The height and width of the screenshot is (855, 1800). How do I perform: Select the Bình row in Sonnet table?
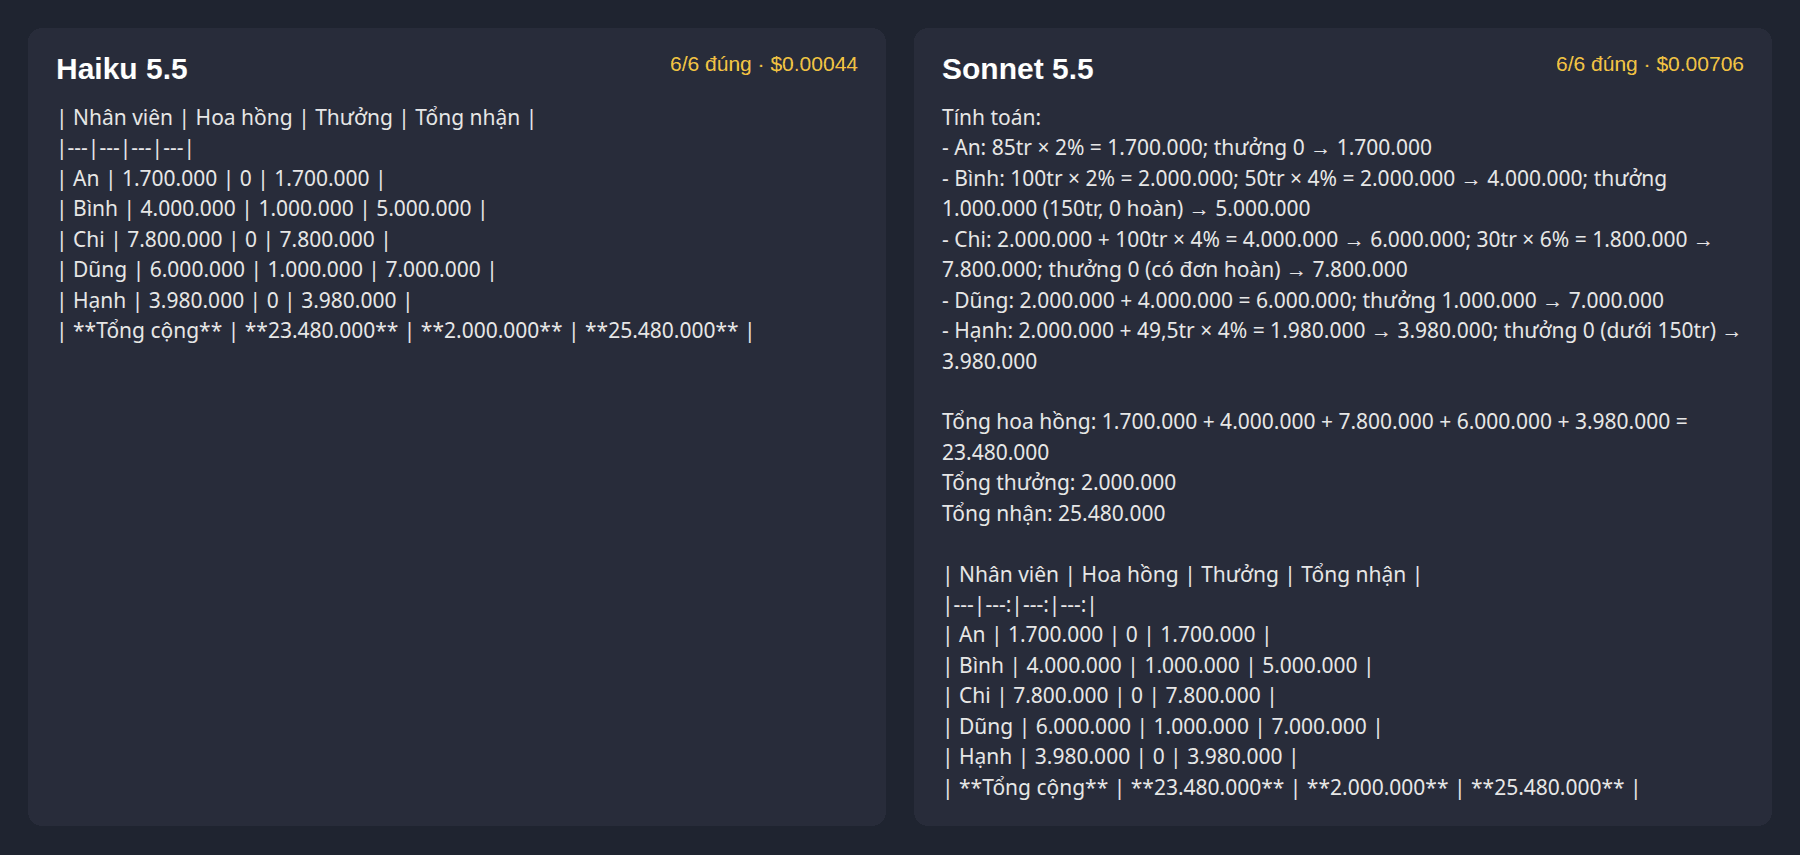click(1158, 666)
